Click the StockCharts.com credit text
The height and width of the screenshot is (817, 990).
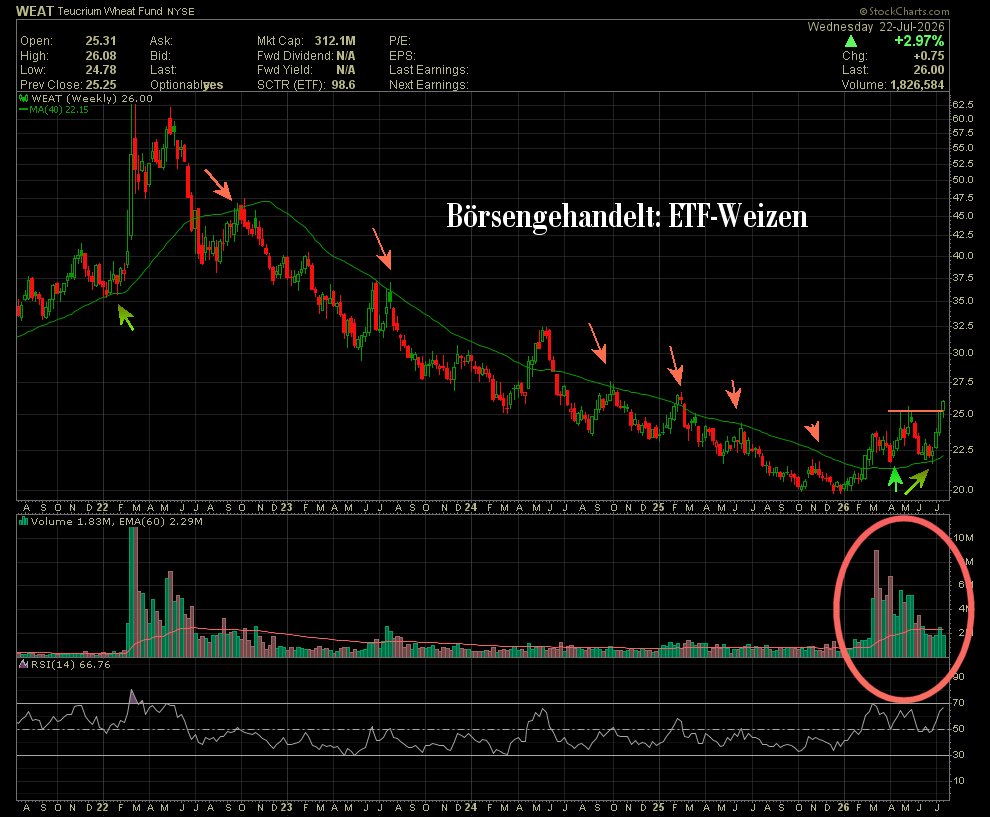coord(904,11)
